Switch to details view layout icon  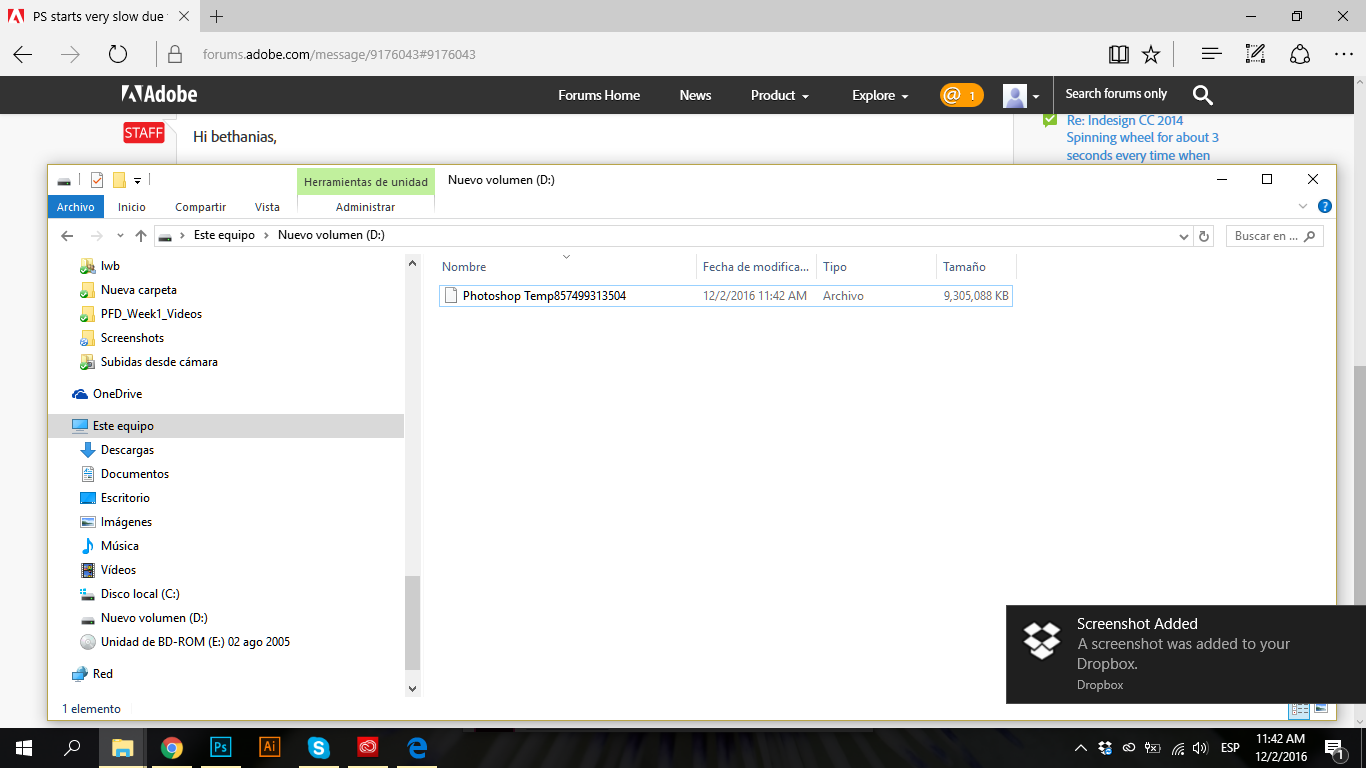point(1299,709)
